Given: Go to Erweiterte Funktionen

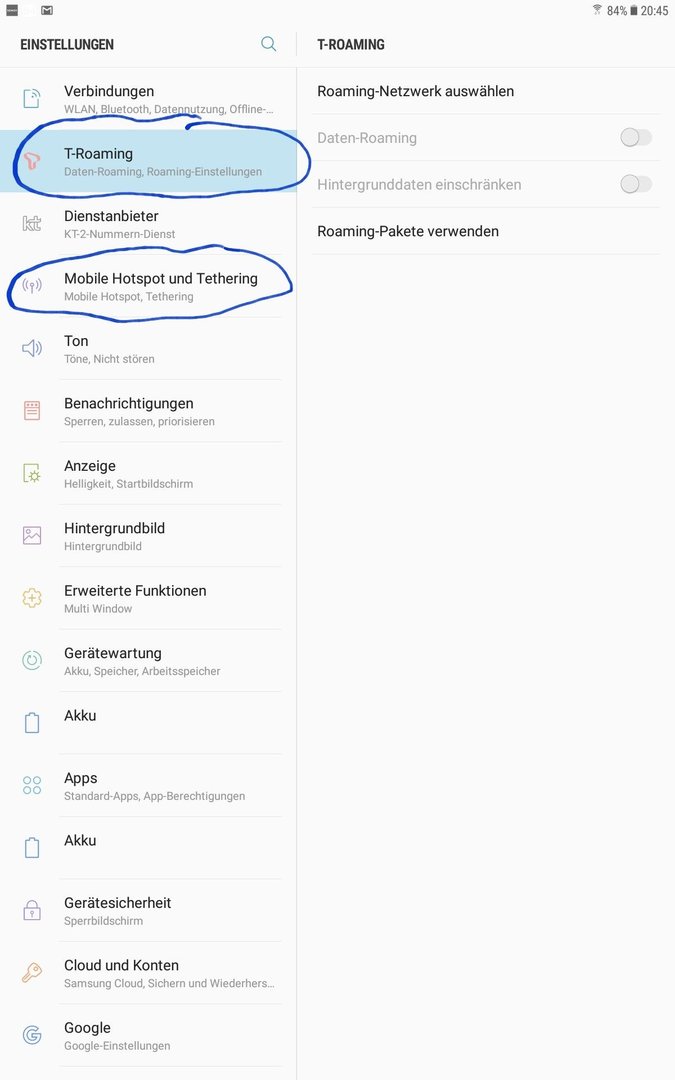Looking at the screenshot, I should (x=148, y=599).
